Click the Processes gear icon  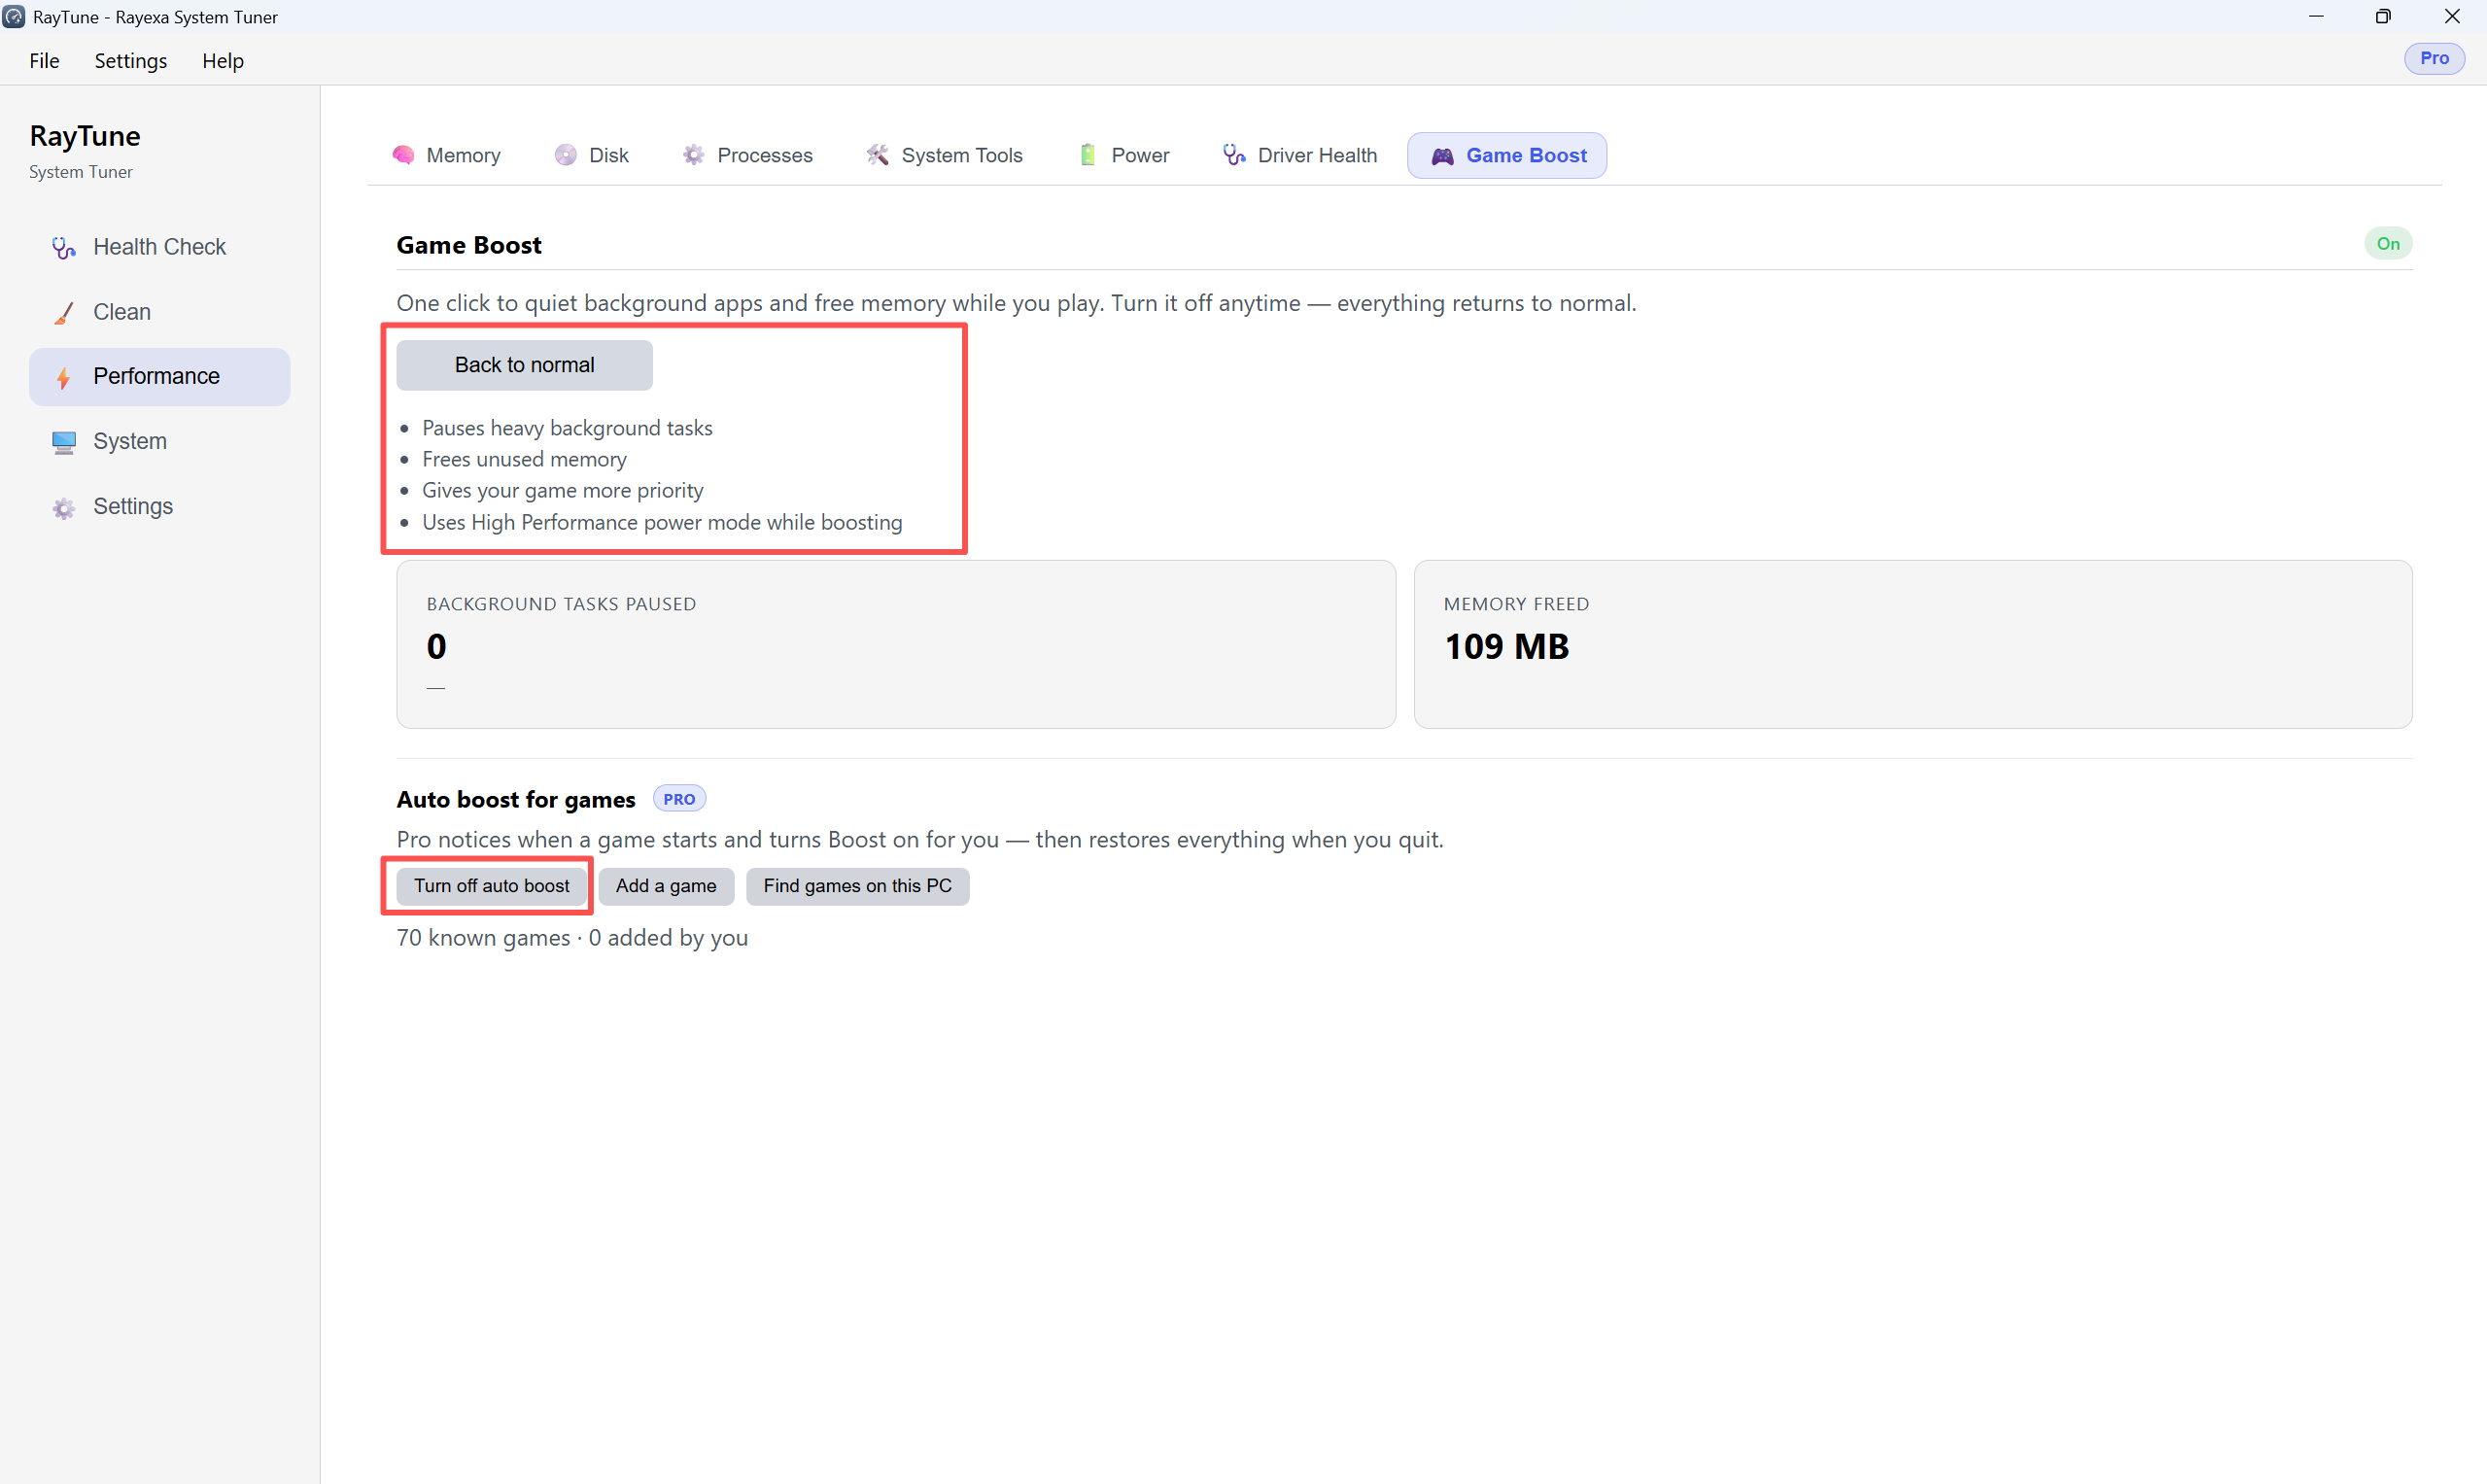(694, 155)
